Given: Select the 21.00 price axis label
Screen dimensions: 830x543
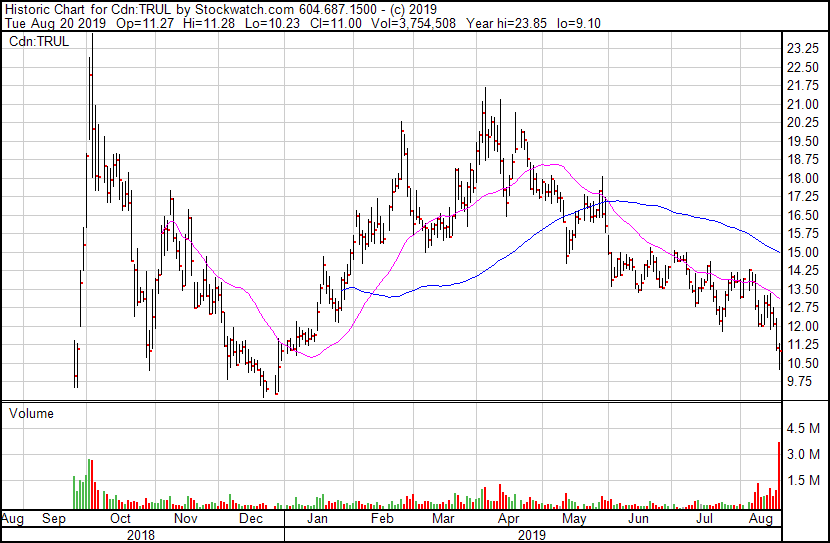Looking at the screenshot, I should [x=803, y=104].
